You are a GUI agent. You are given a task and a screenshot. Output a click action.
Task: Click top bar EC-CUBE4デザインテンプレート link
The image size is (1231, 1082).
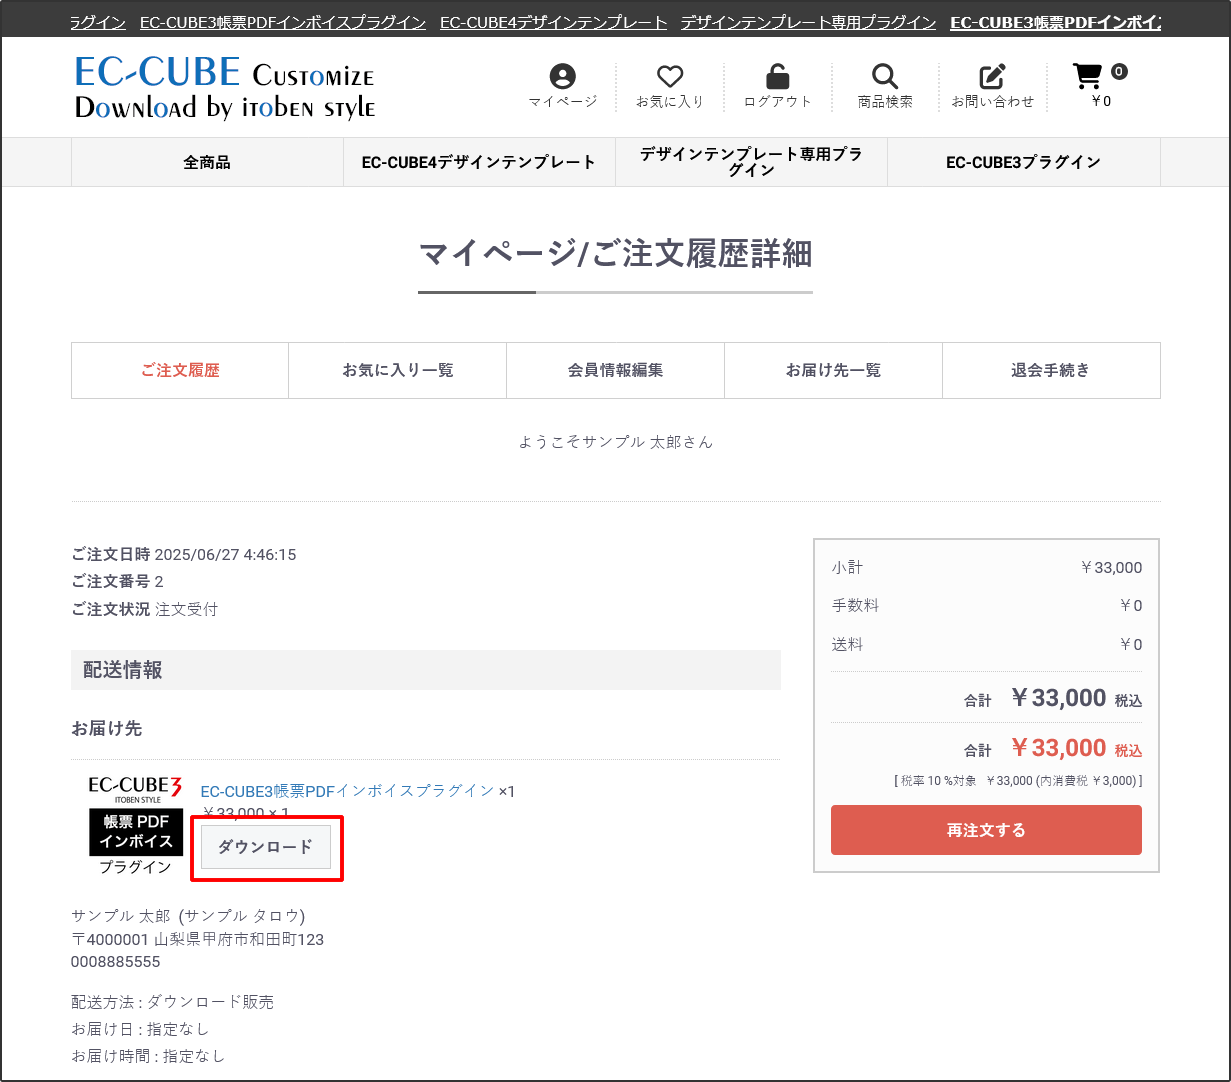coord(553,22)
